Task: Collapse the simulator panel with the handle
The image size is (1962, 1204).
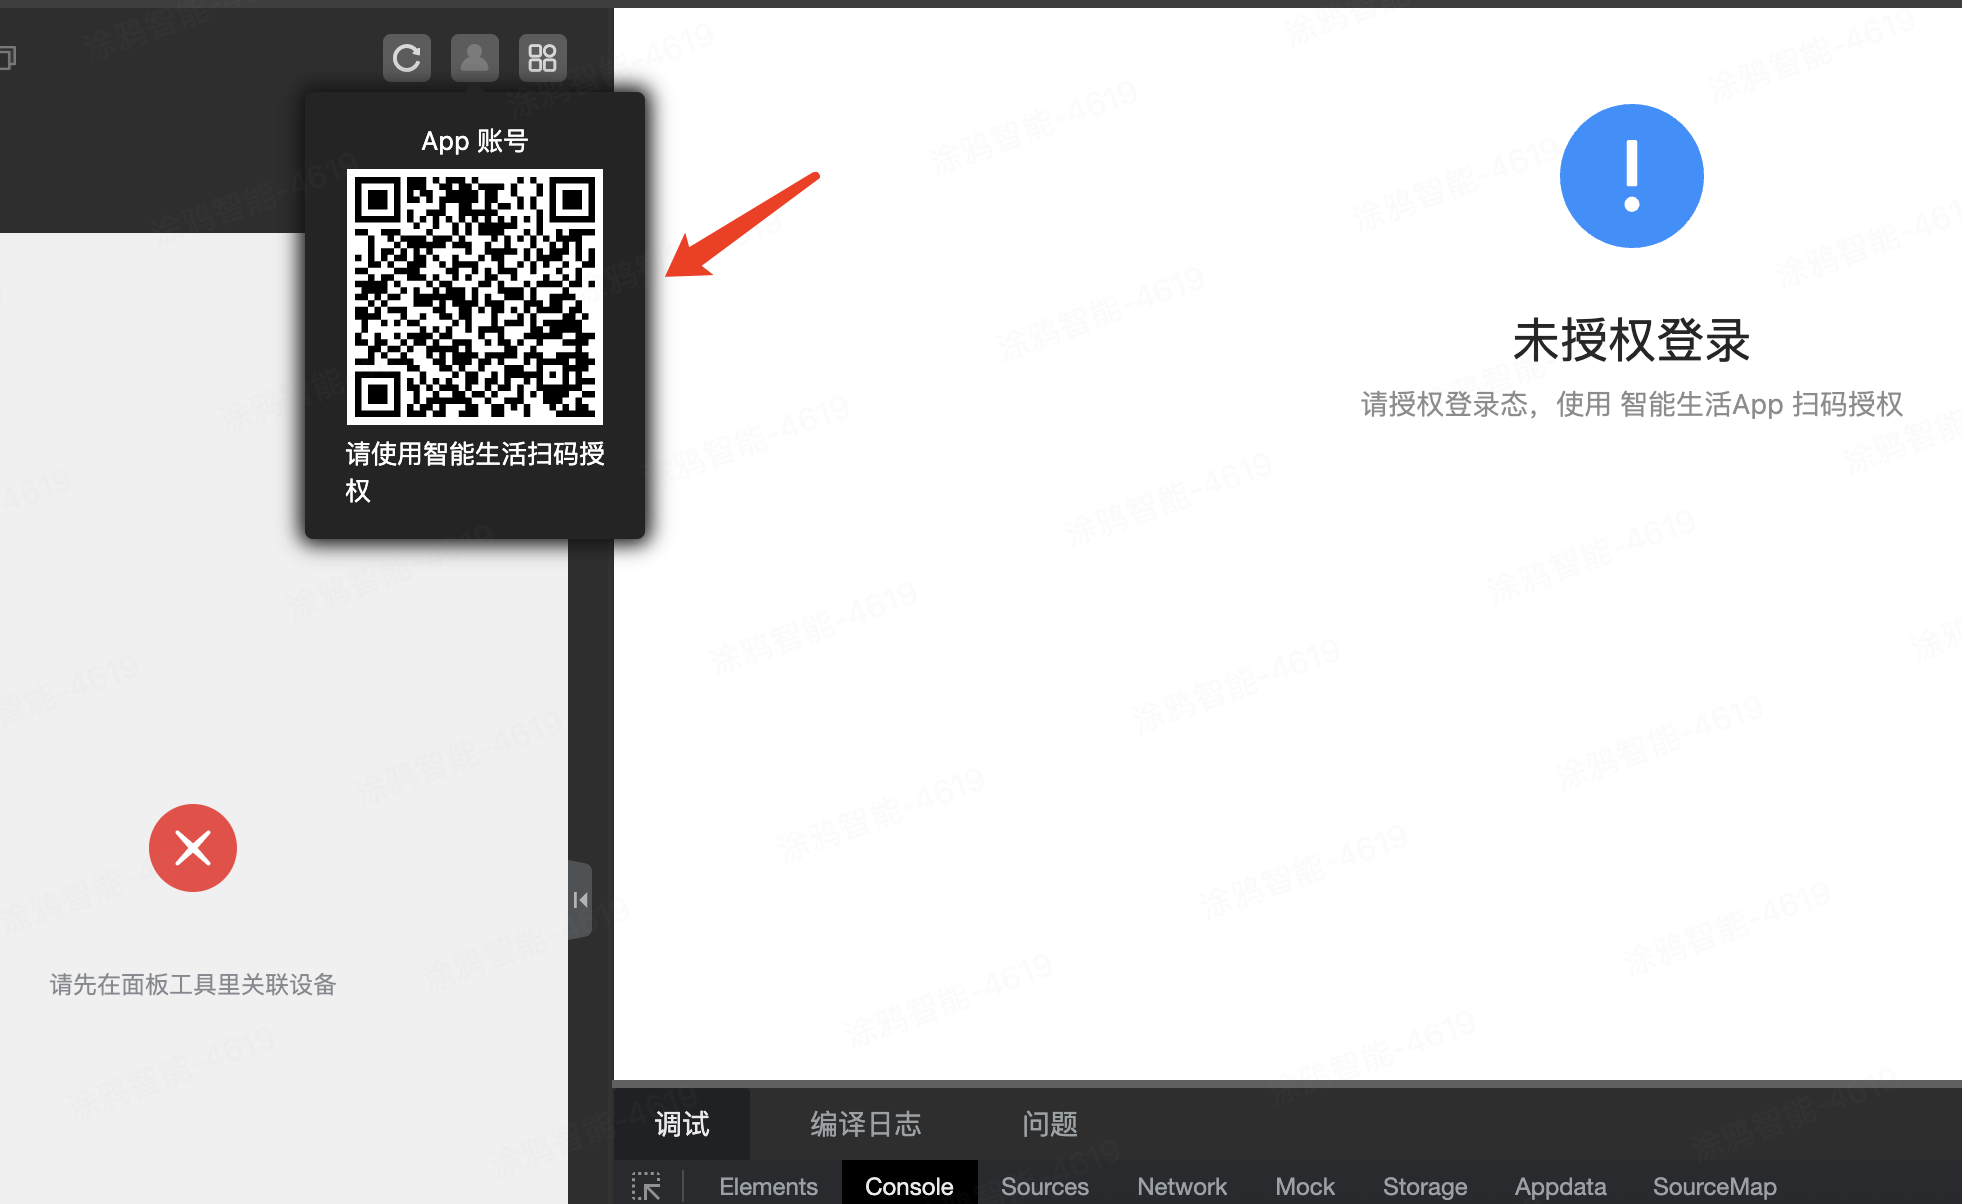Action: [x=581, y=900]
